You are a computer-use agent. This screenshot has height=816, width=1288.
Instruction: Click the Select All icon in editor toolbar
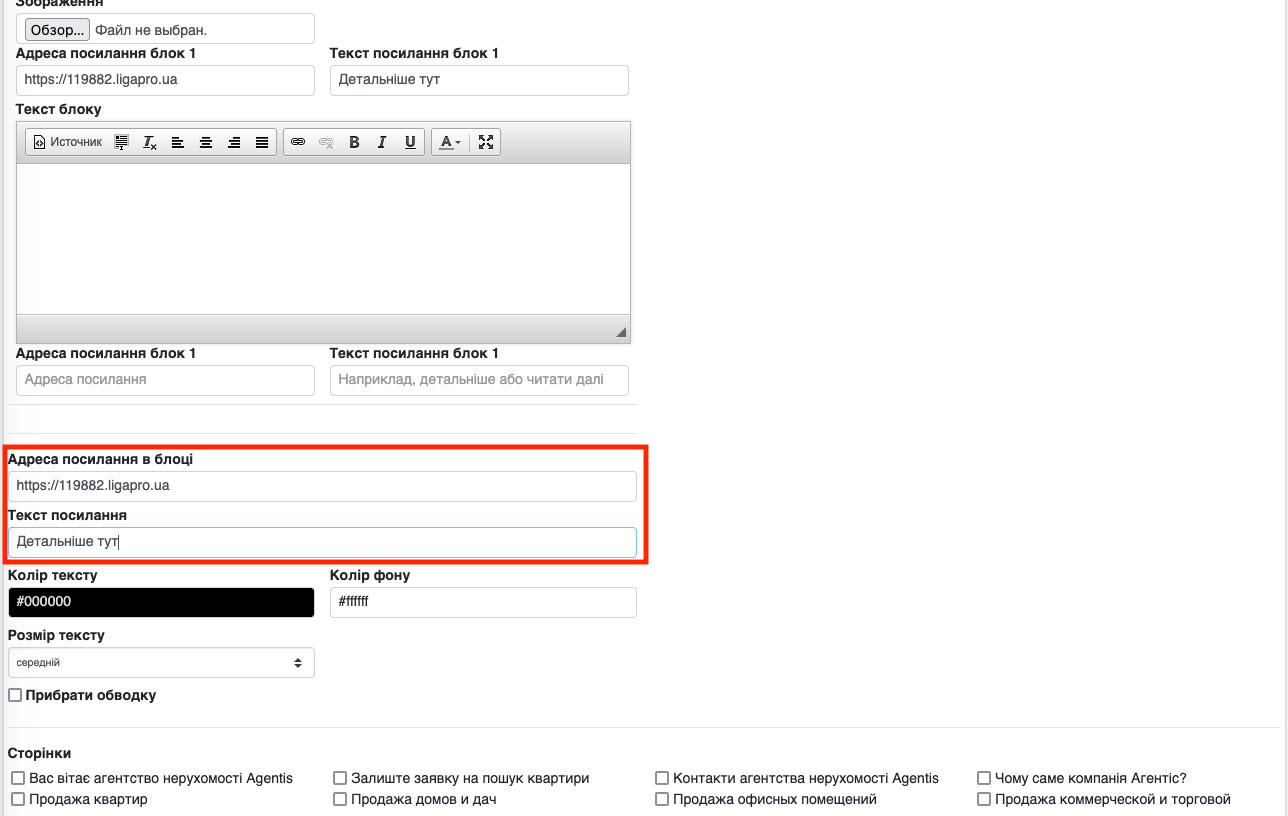pos(122,142)
